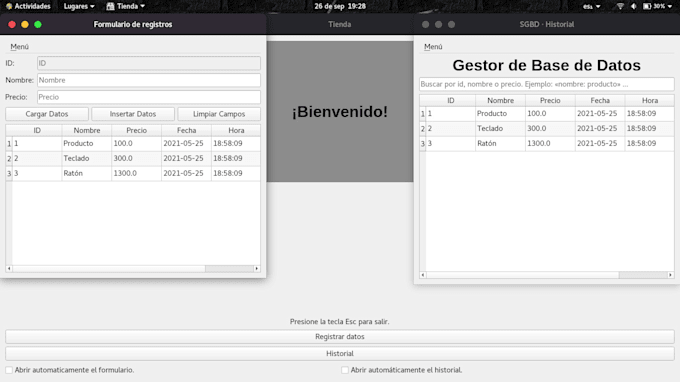Click the Nombre column header in the form table
Image resolution: width=680 pixels, height=382 pixels.
tap(87, 130)
